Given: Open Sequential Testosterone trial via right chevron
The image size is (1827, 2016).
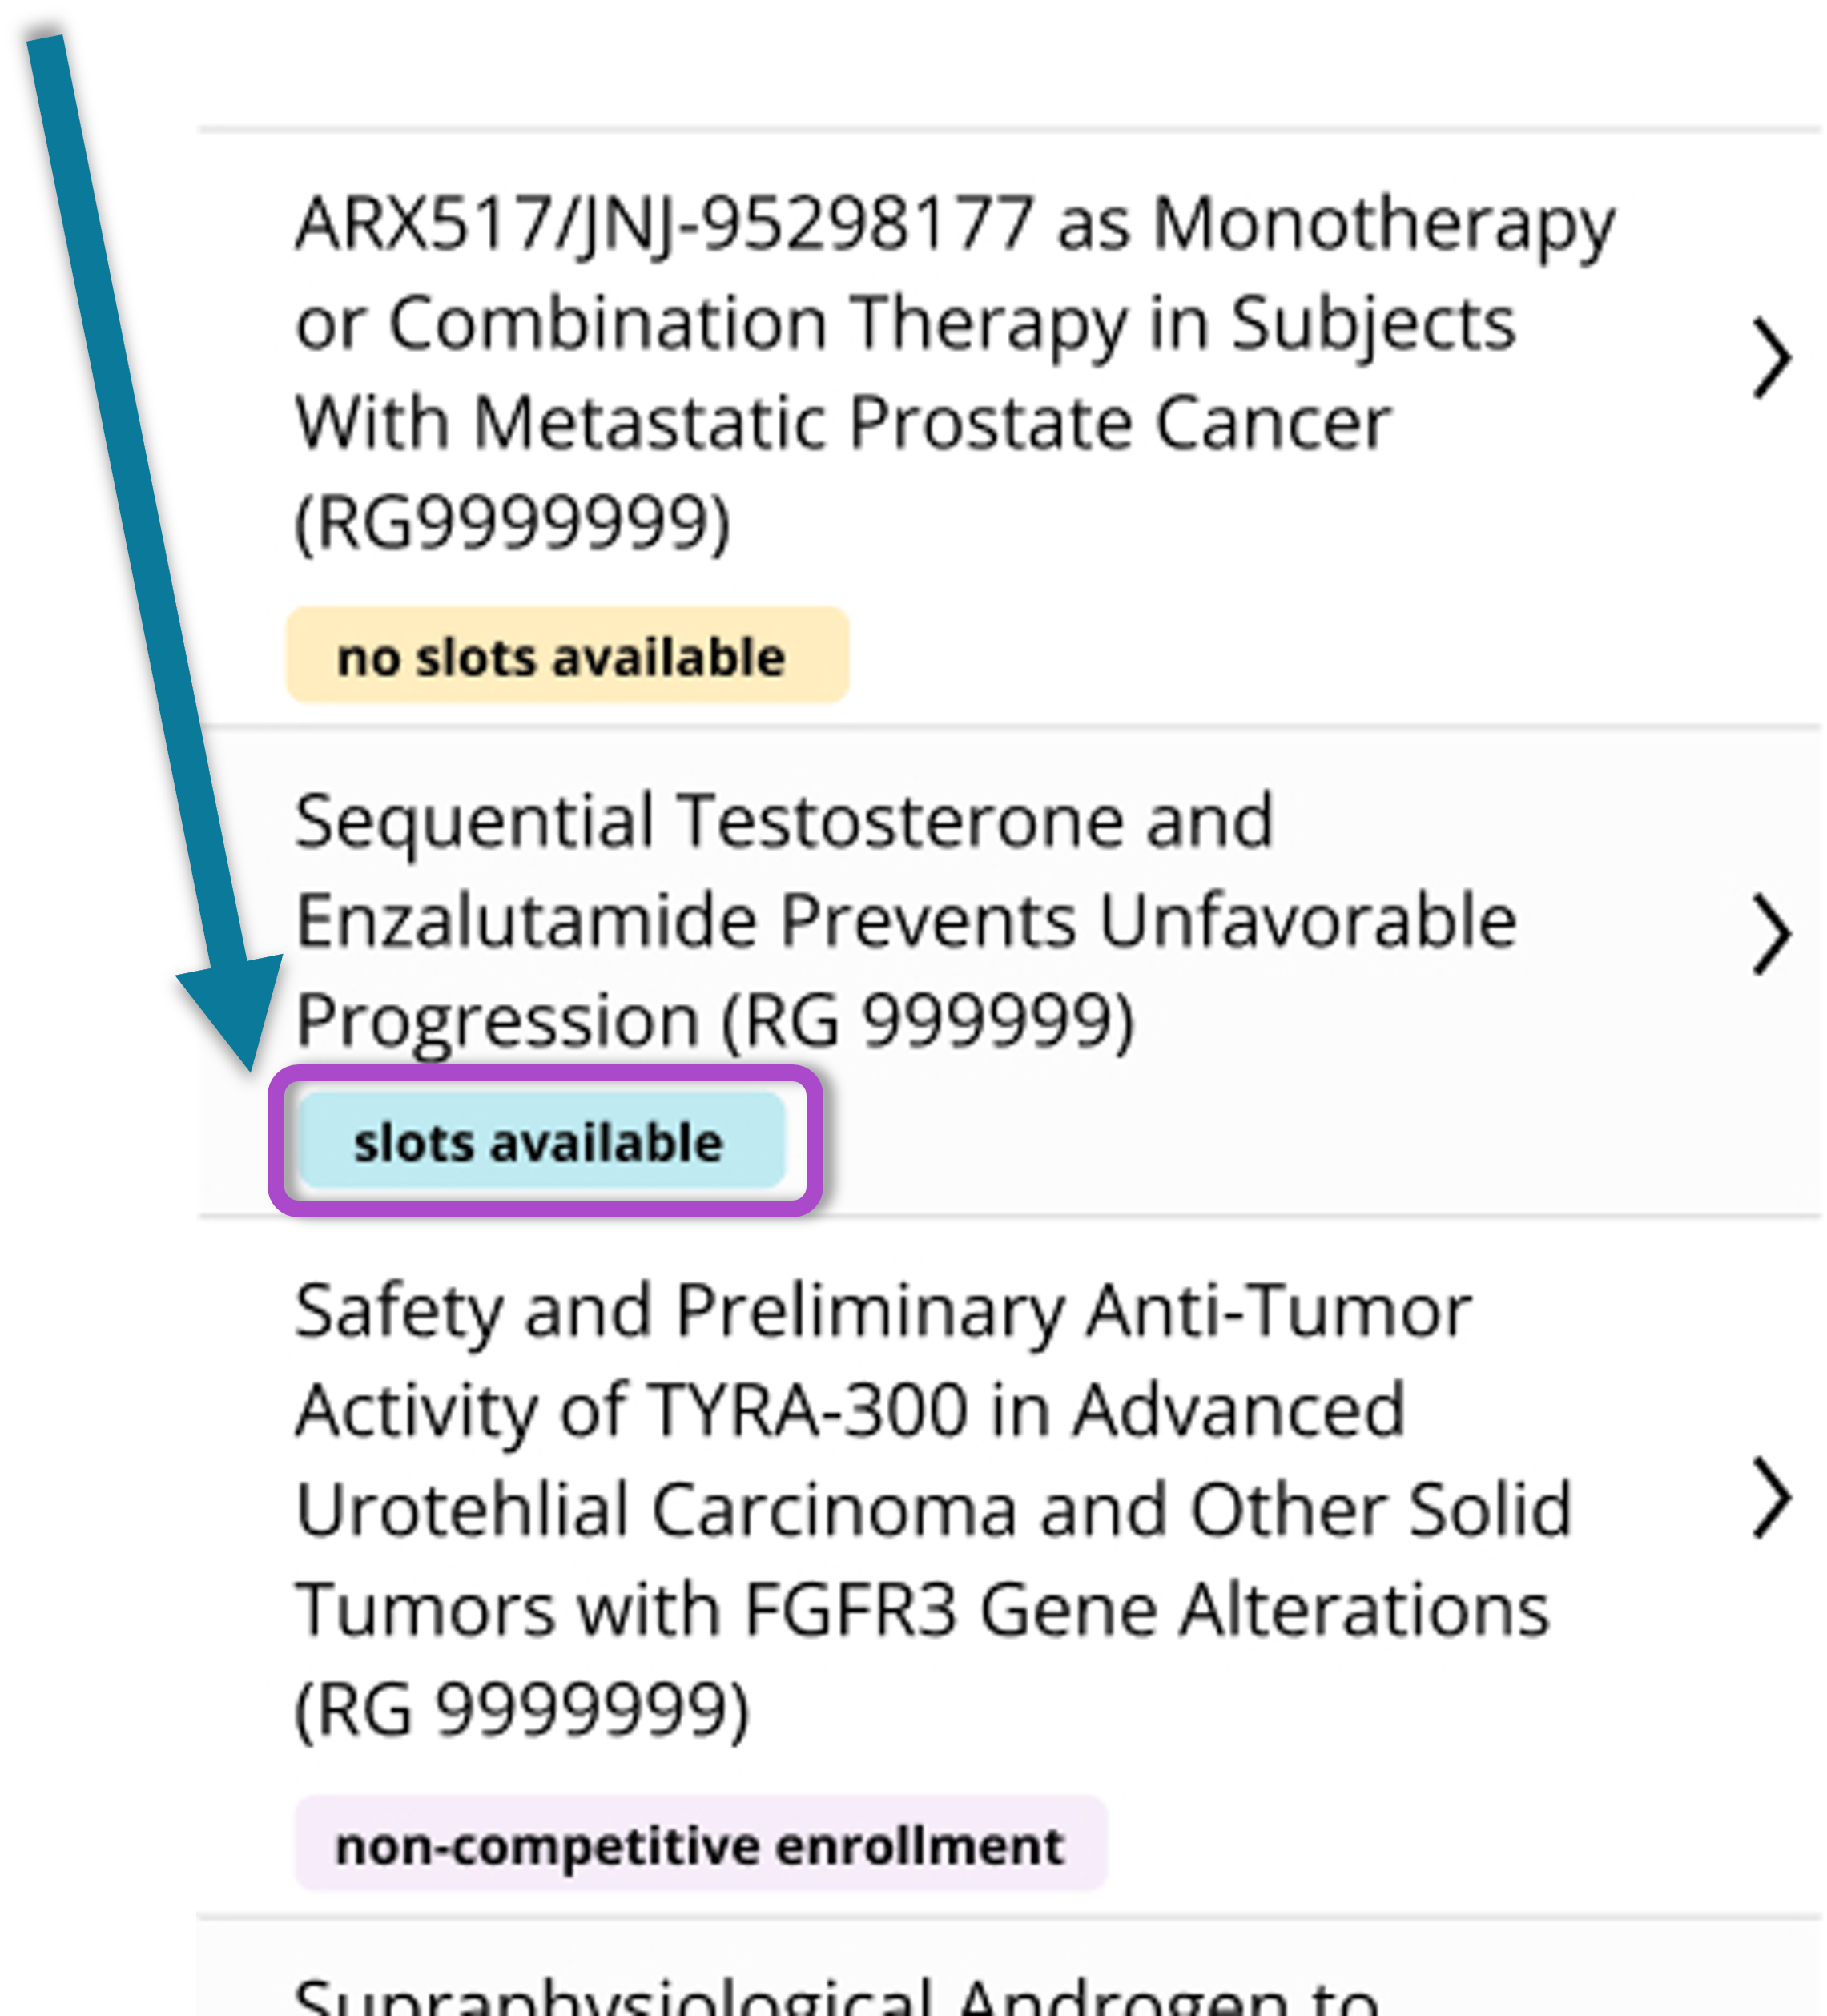Looking at the screenshot, I should (1771, 934).
